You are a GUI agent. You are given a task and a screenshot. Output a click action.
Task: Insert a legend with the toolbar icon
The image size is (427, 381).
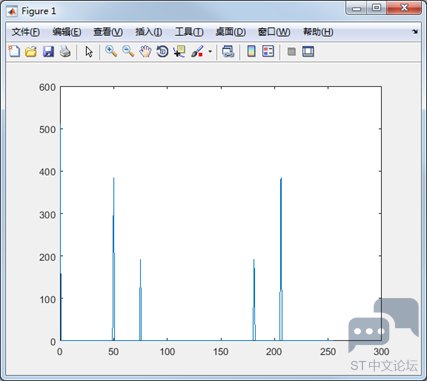[268, 51]
